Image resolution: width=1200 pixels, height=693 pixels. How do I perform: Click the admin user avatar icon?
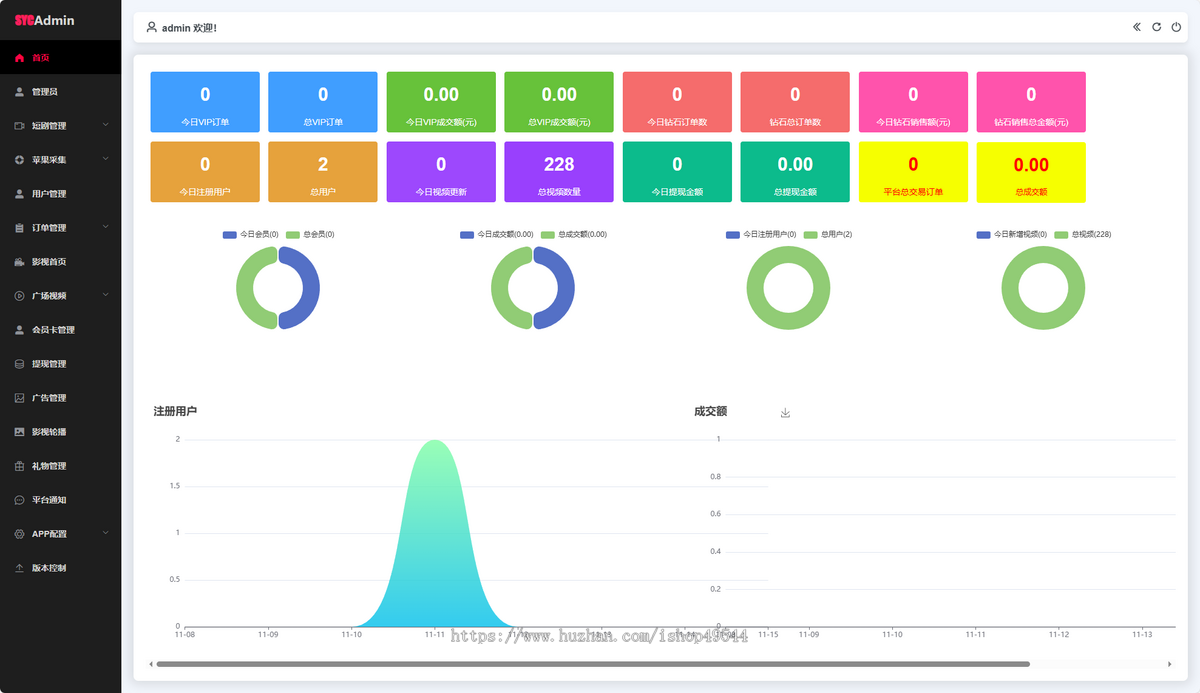tap(151, 27)
